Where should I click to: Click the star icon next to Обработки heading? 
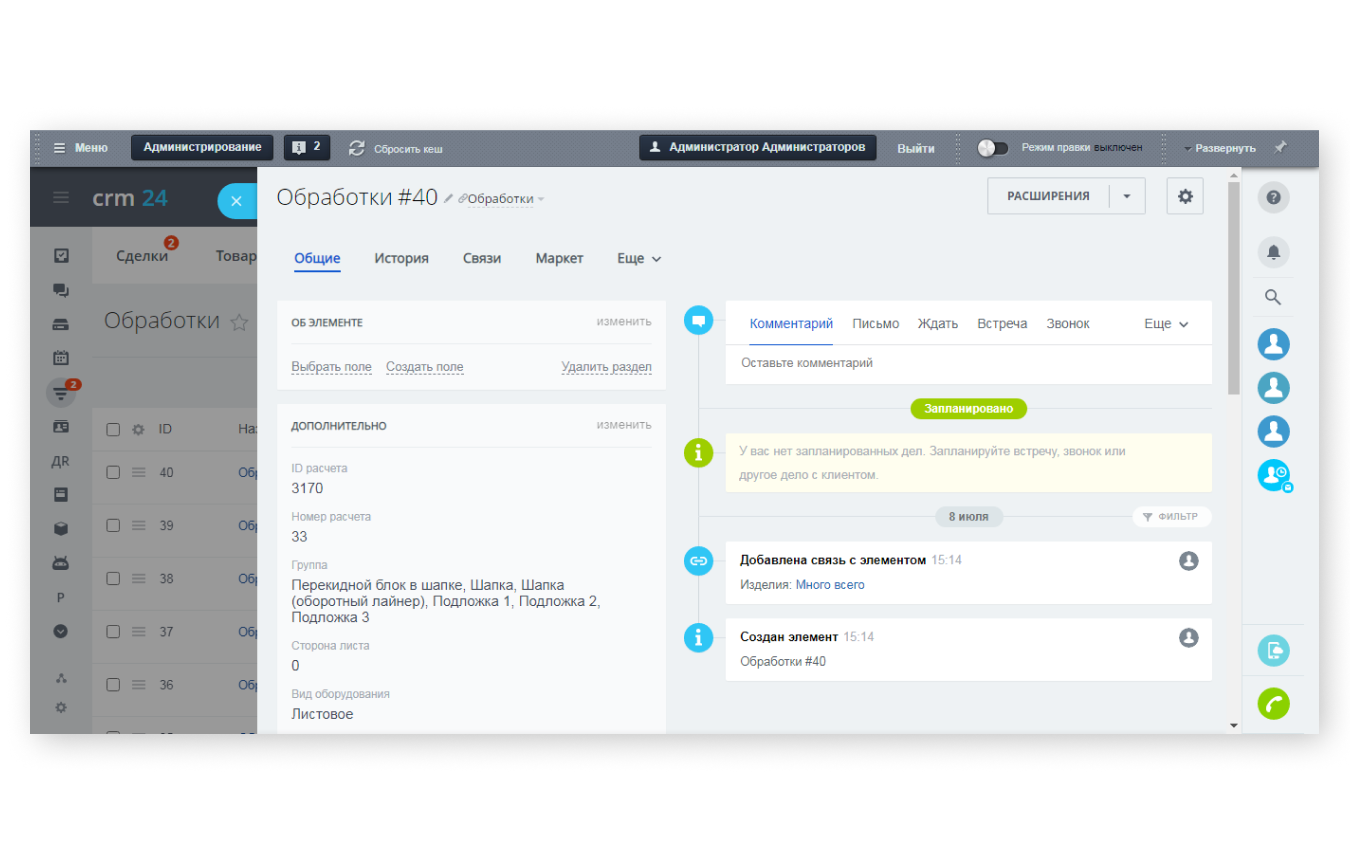click(x=239, y=322)
